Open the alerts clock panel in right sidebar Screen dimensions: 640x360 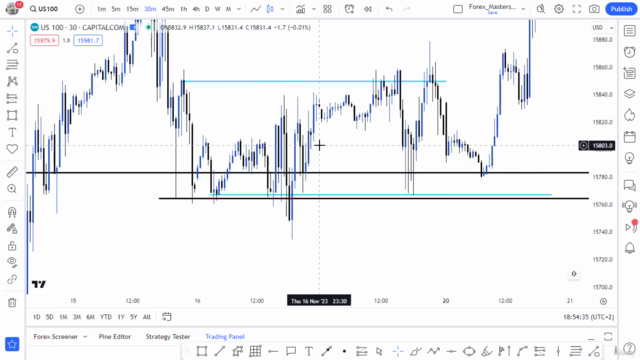(x=629, y=52)
